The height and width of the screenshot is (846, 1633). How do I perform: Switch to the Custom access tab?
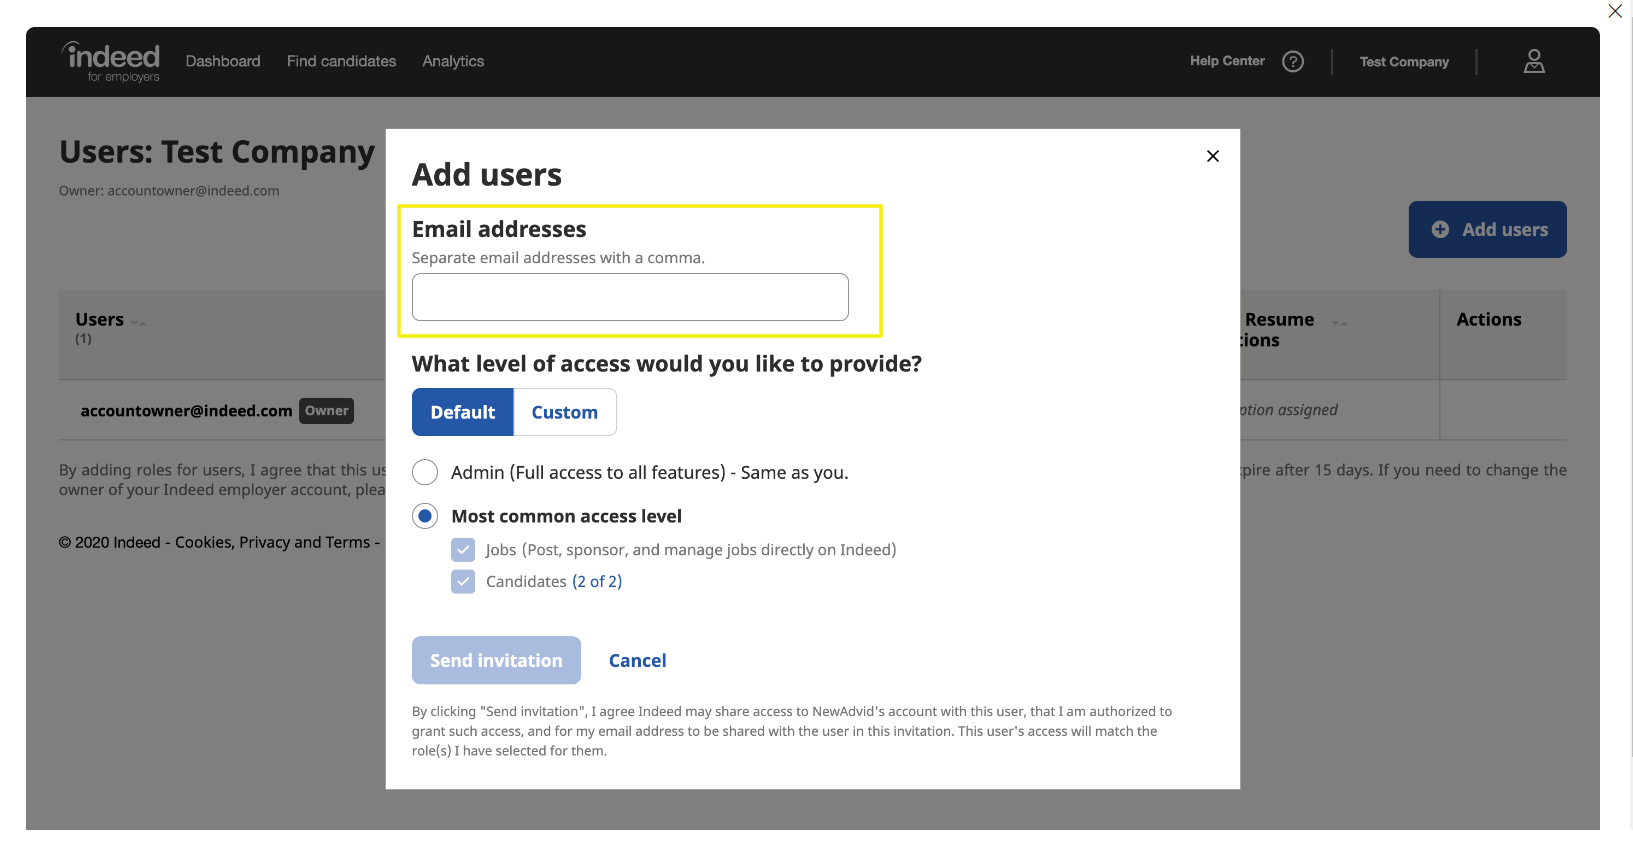click(x=565, y=412)
